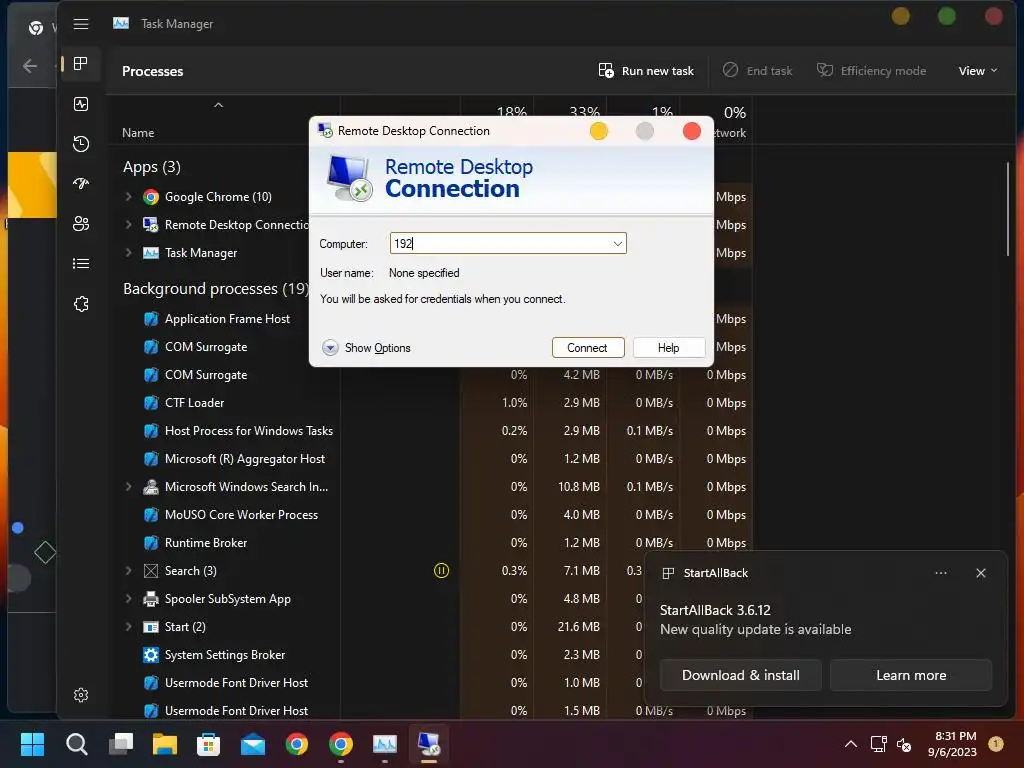Click the suspended status icon on Search row

point(441,571)
